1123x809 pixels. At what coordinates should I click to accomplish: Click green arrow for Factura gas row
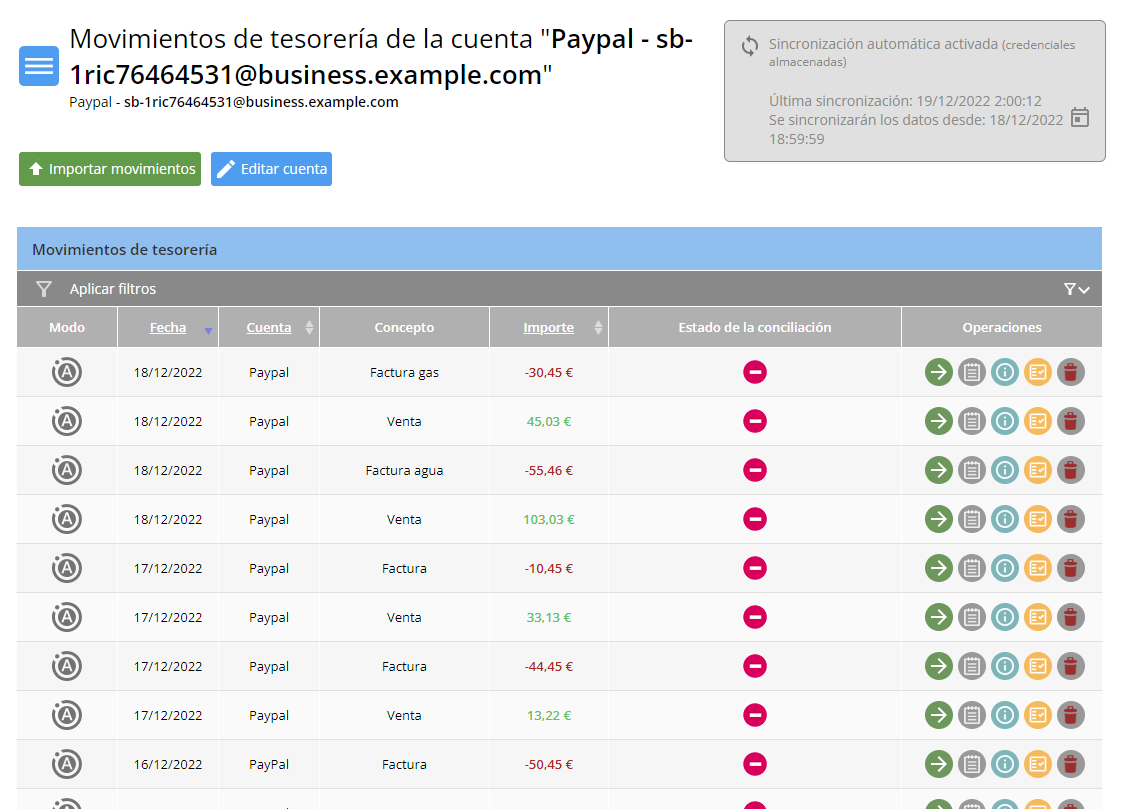939,373
